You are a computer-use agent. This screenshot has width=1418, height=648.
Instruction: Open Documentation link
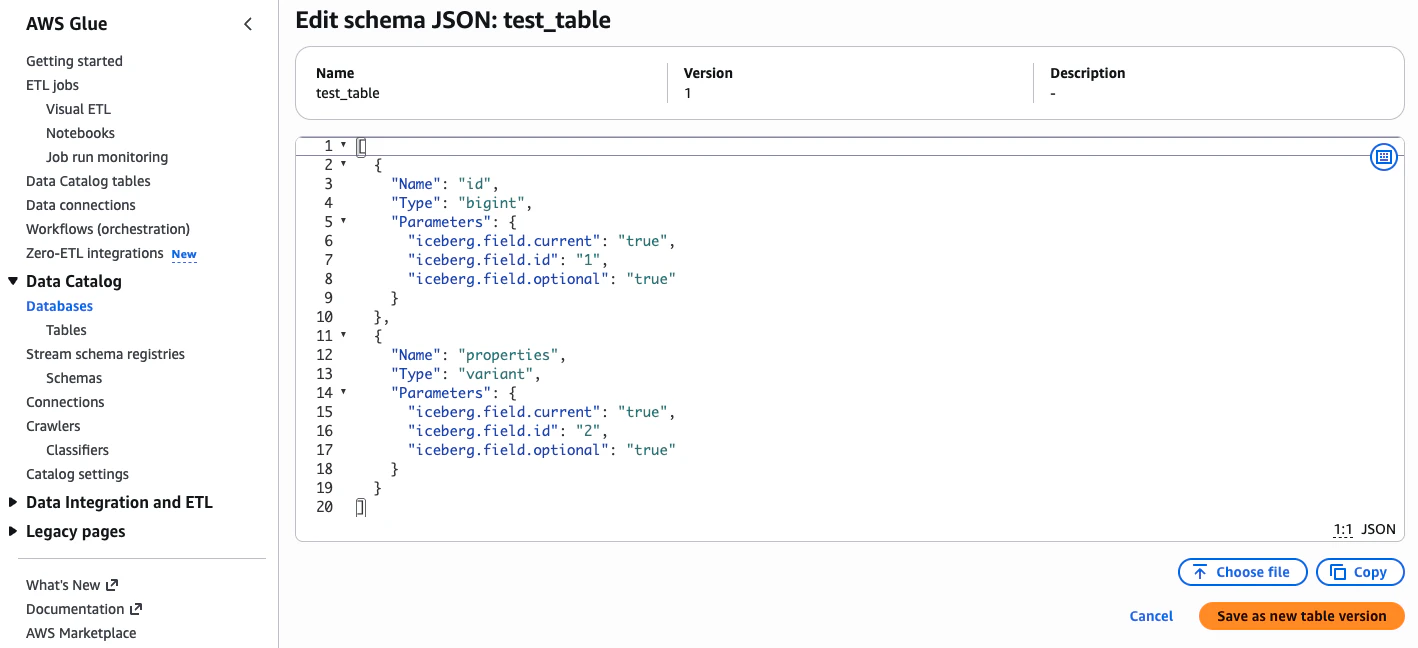pyautogui.click(x=75, y=609)
